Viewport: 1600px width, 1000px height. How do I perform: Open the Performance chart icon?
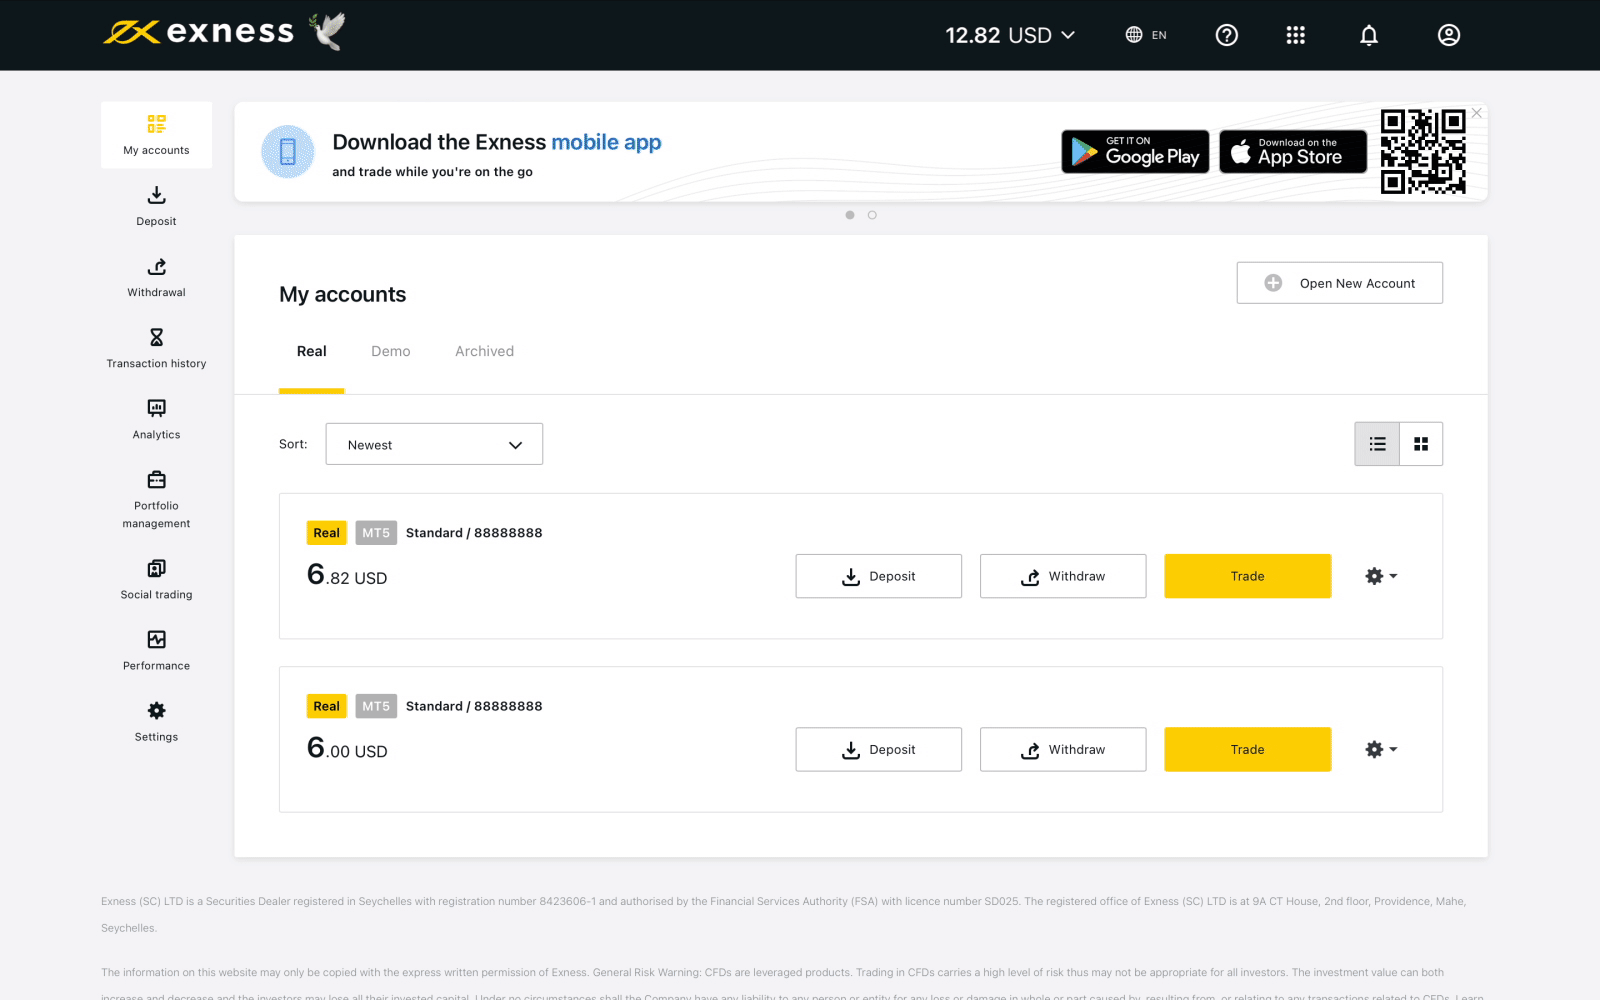pyautogui.click(x=156, y=639)
